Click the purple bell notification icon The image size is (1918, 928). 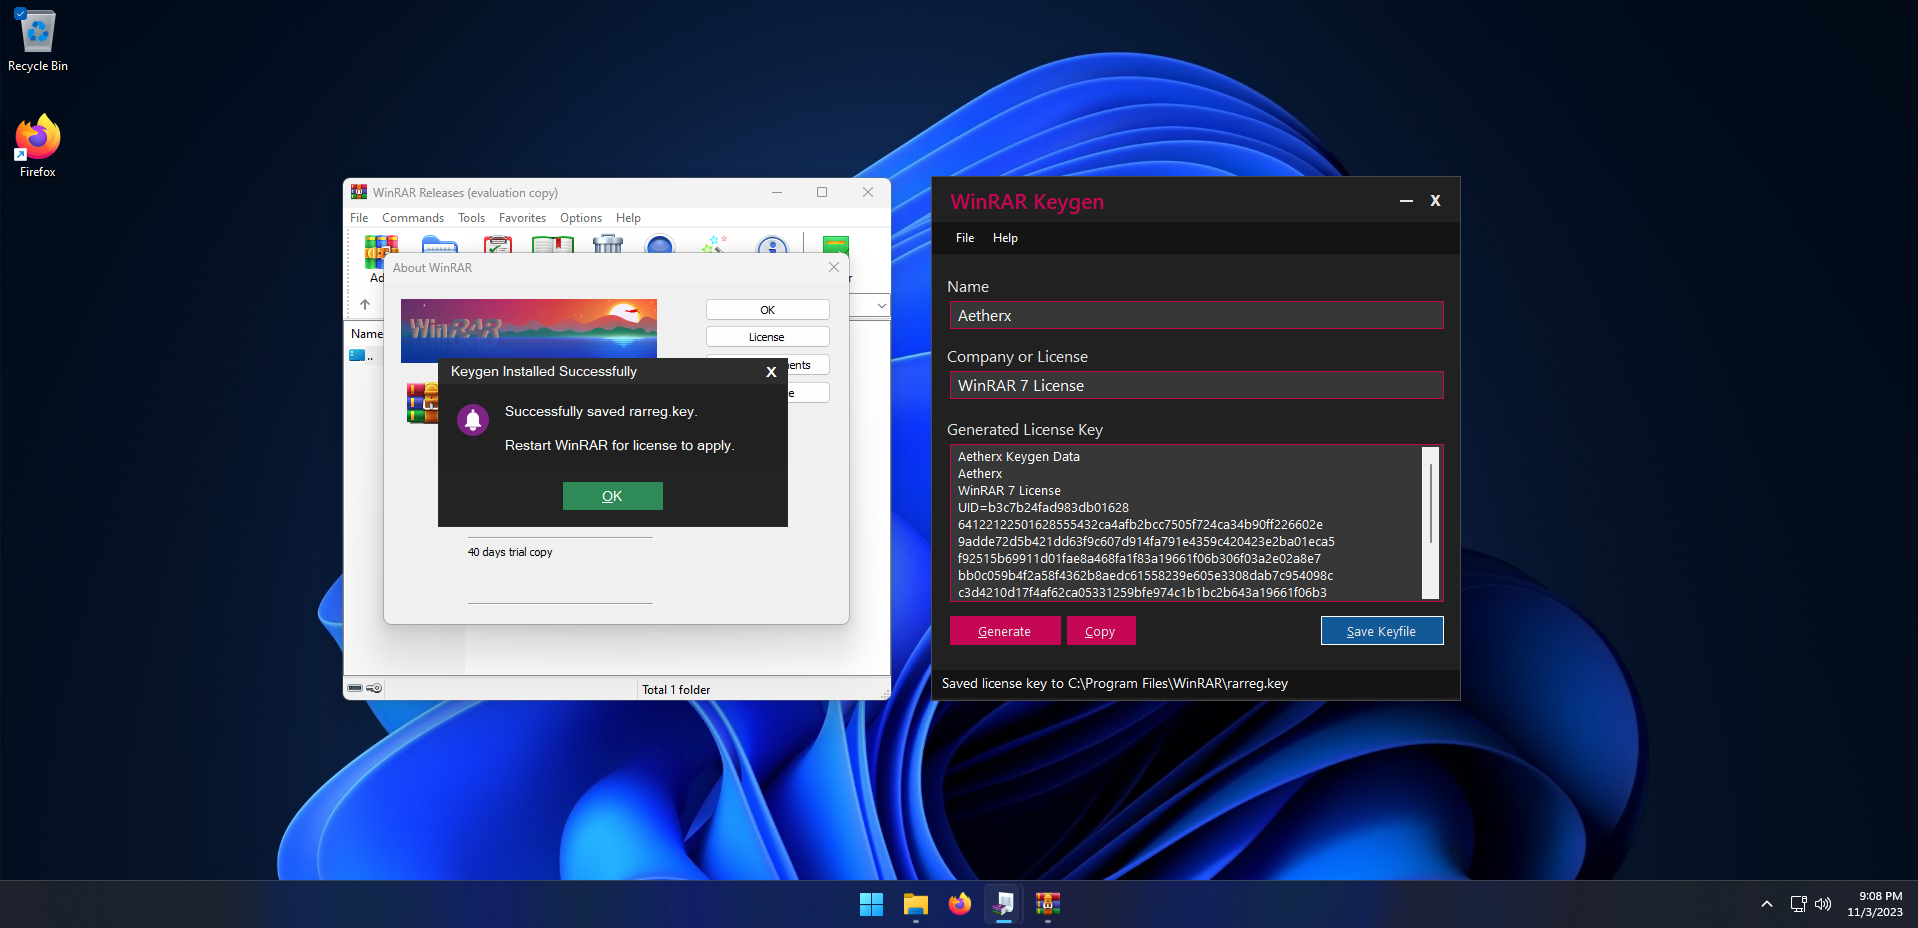(x=473, y=420)
